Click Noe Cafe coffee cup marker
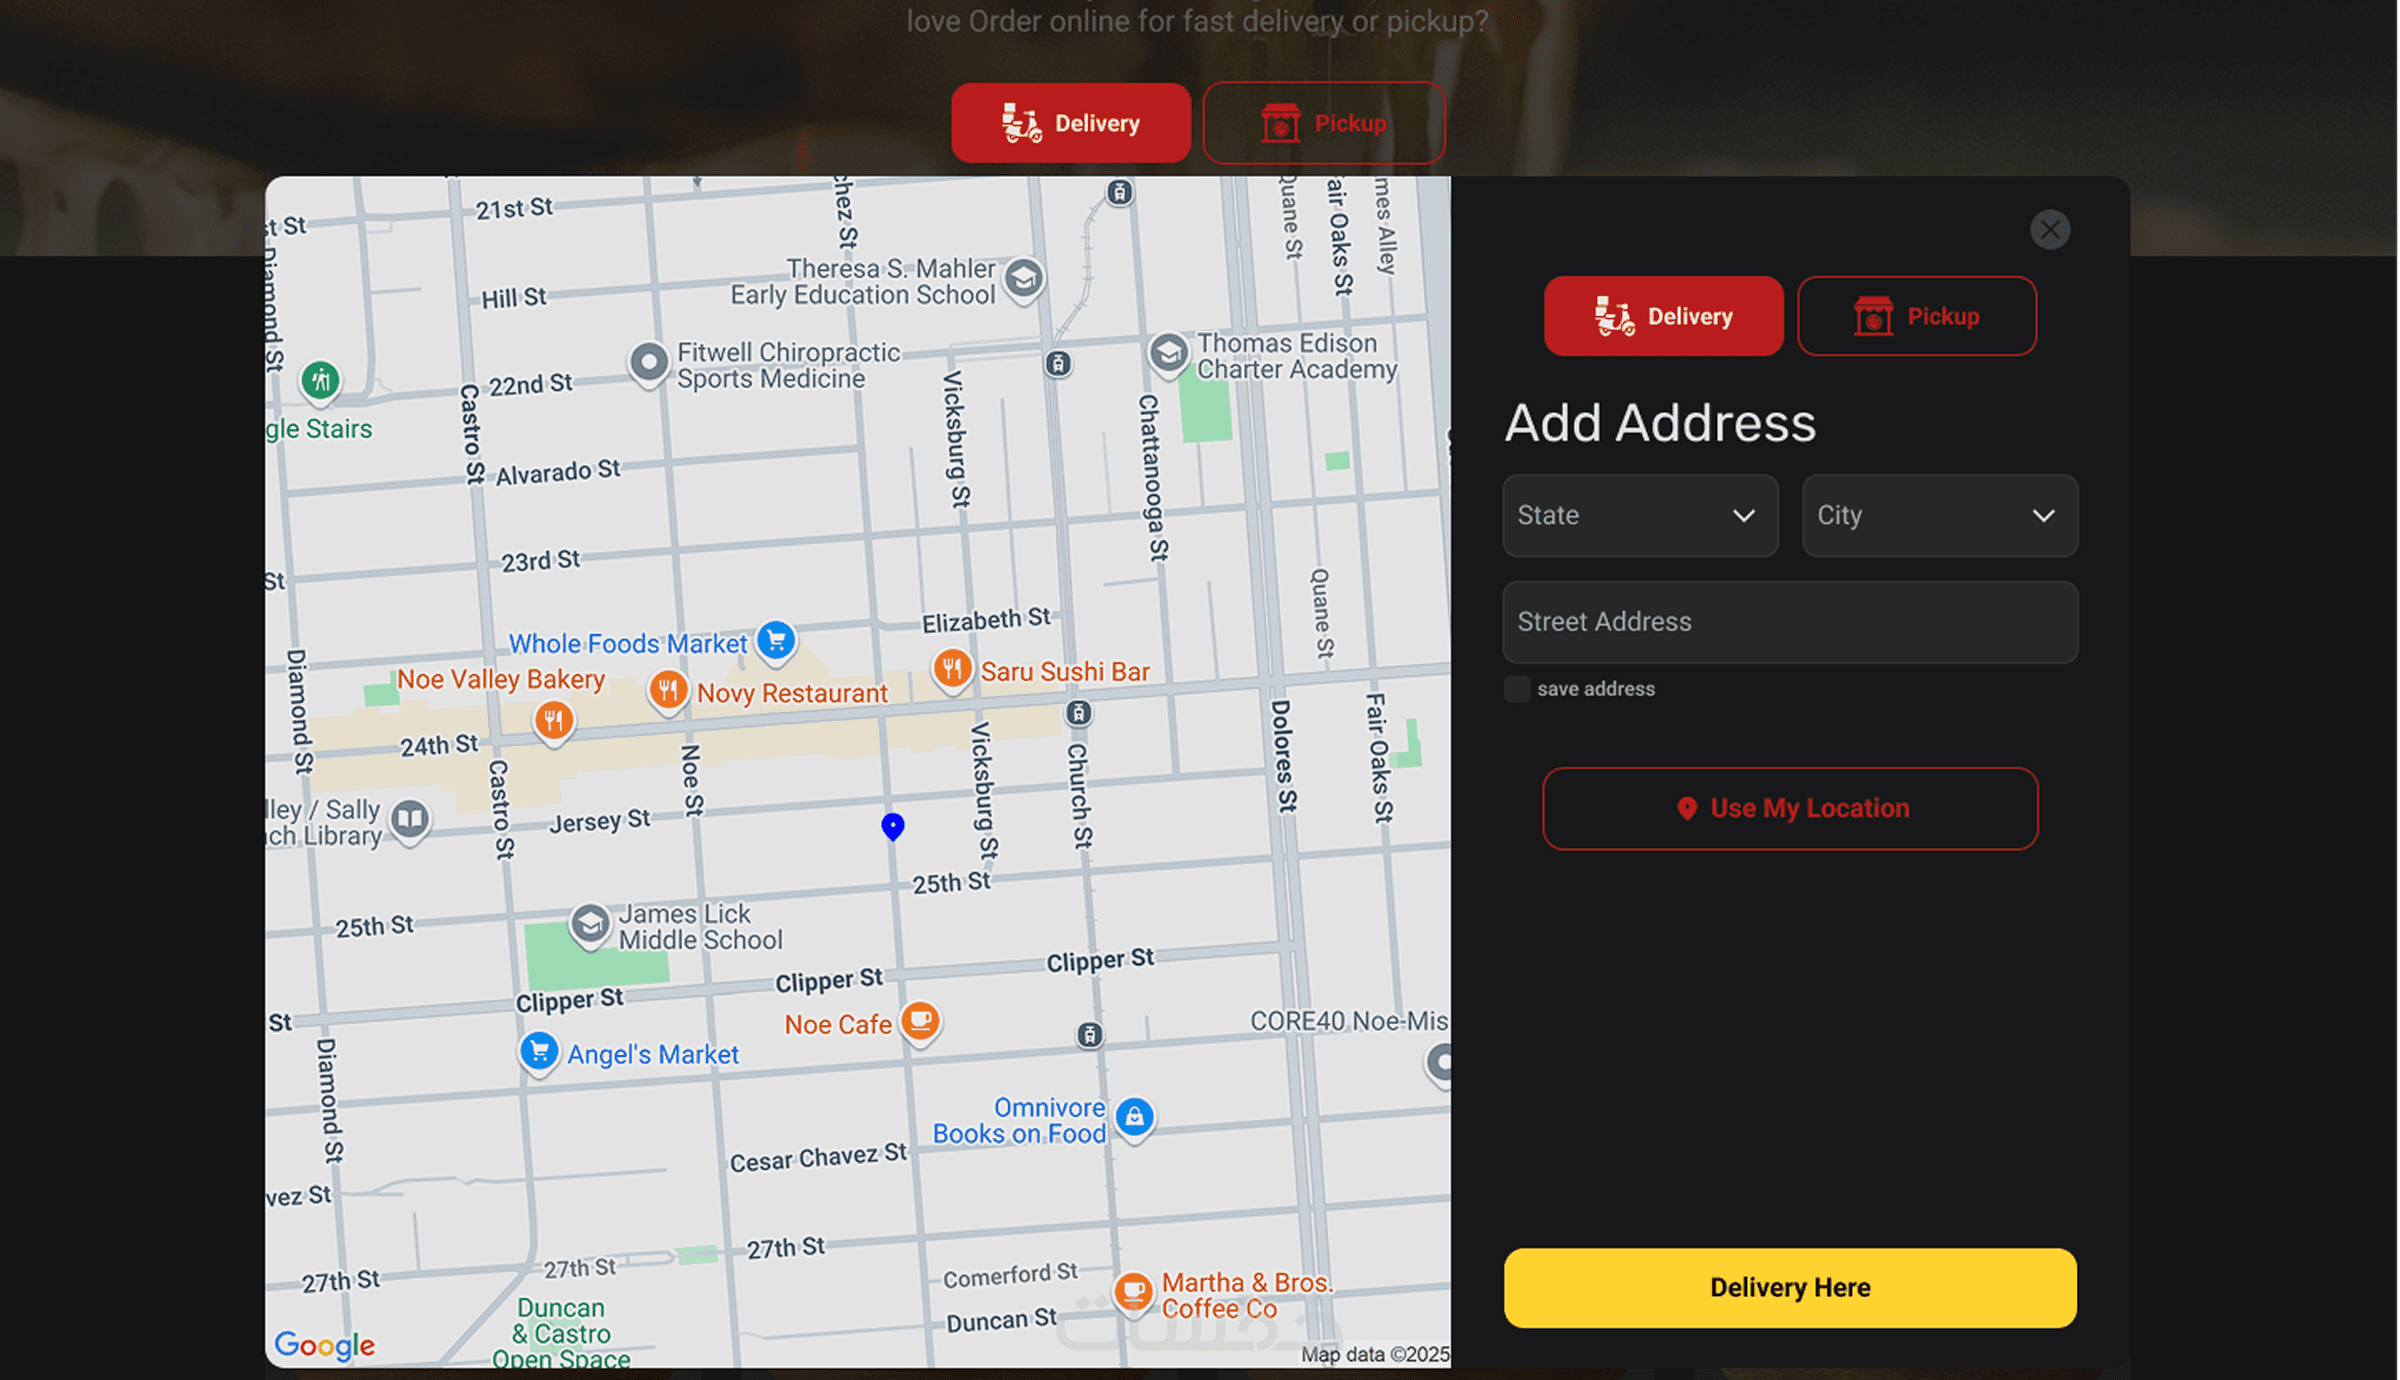The height and width of the screenshot is (1380, 2400). pos(920,1021)
